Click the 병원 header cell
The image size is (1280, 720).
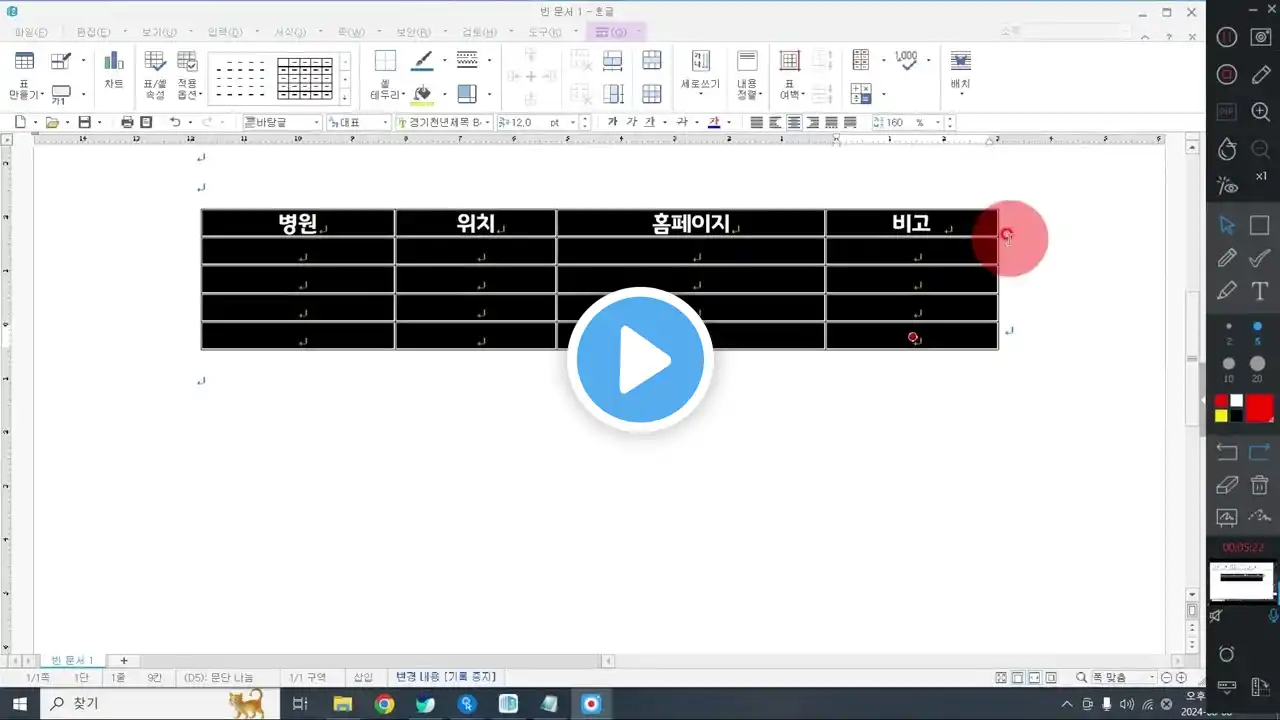298,223
